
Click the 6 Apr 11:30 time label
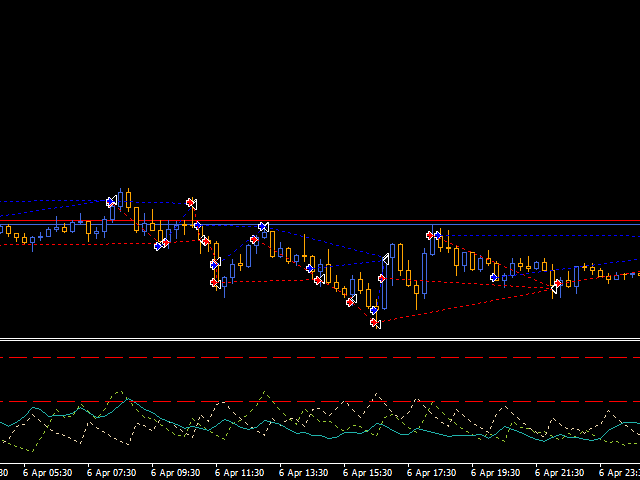[x=239, y=472]
